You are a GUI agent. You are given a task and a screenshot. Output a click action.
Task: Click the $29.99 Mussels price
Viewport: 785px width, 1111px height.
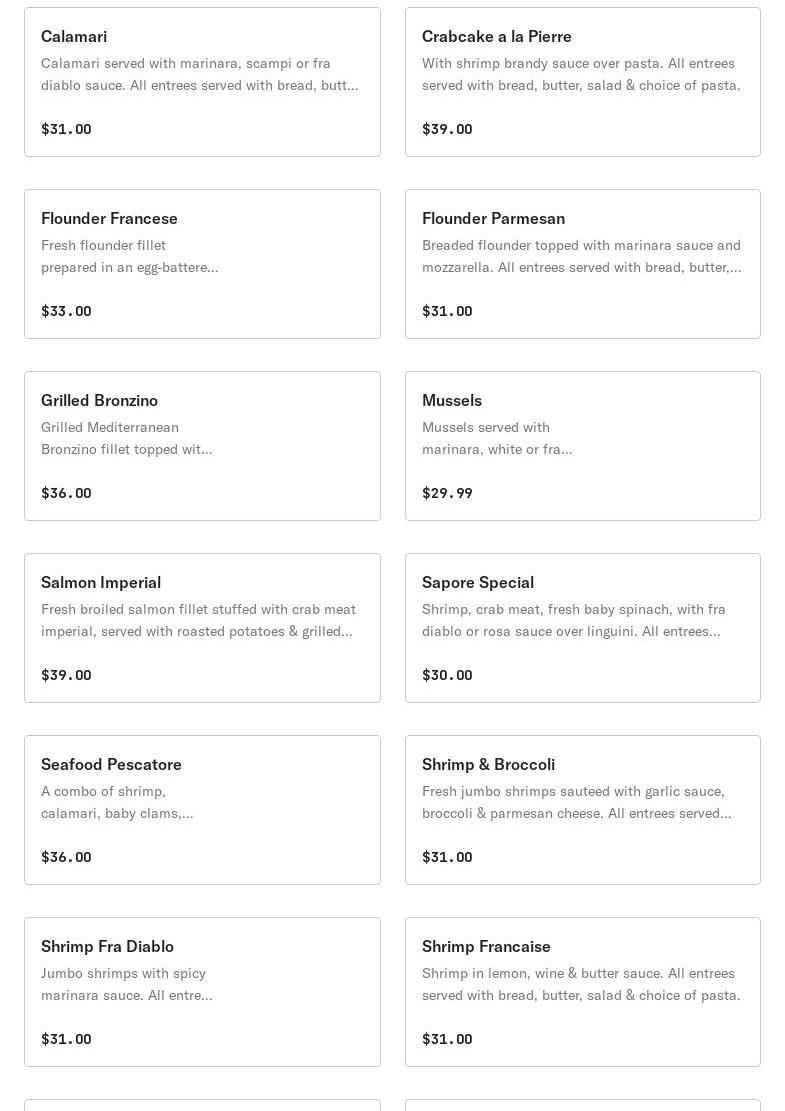coord(447,493)
